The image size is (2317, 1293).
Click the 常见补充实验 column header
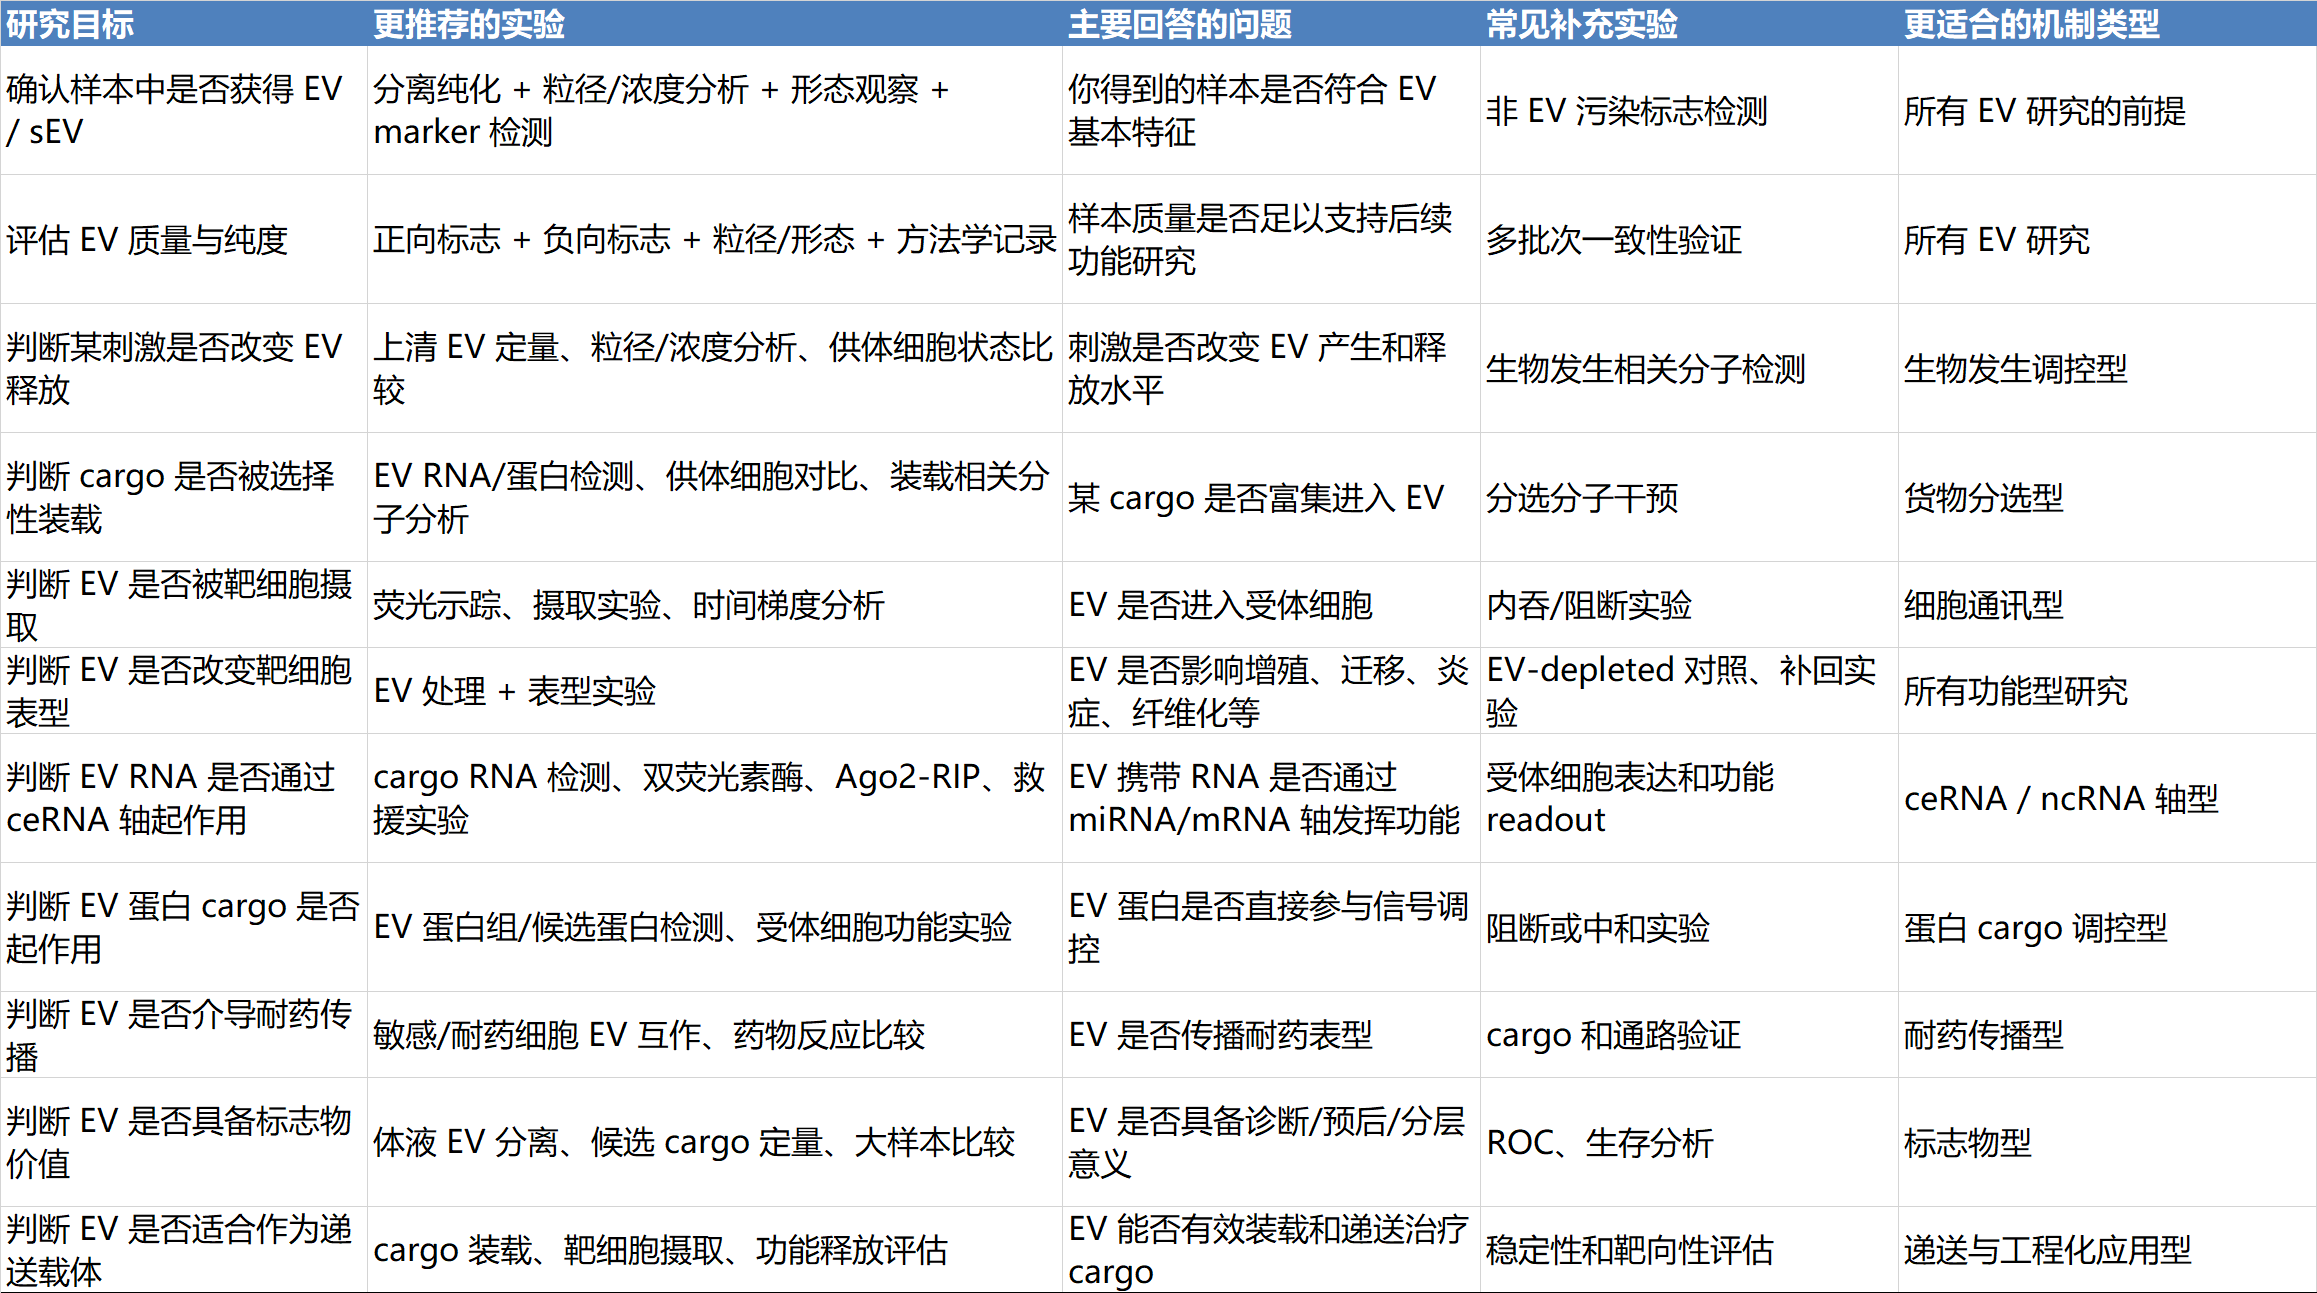coord(1582,24)
